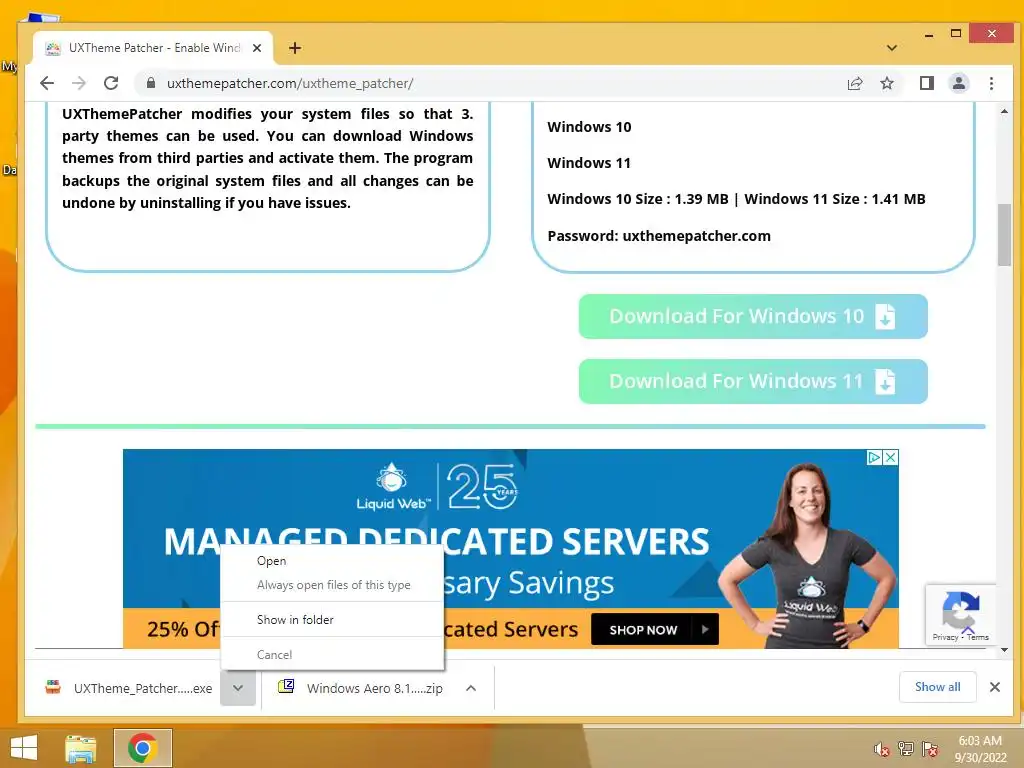The height and width of the screenshot is (768, 1024).
Task: Close the UXTheme Patcher tab
Action: [x=257, y=48]
